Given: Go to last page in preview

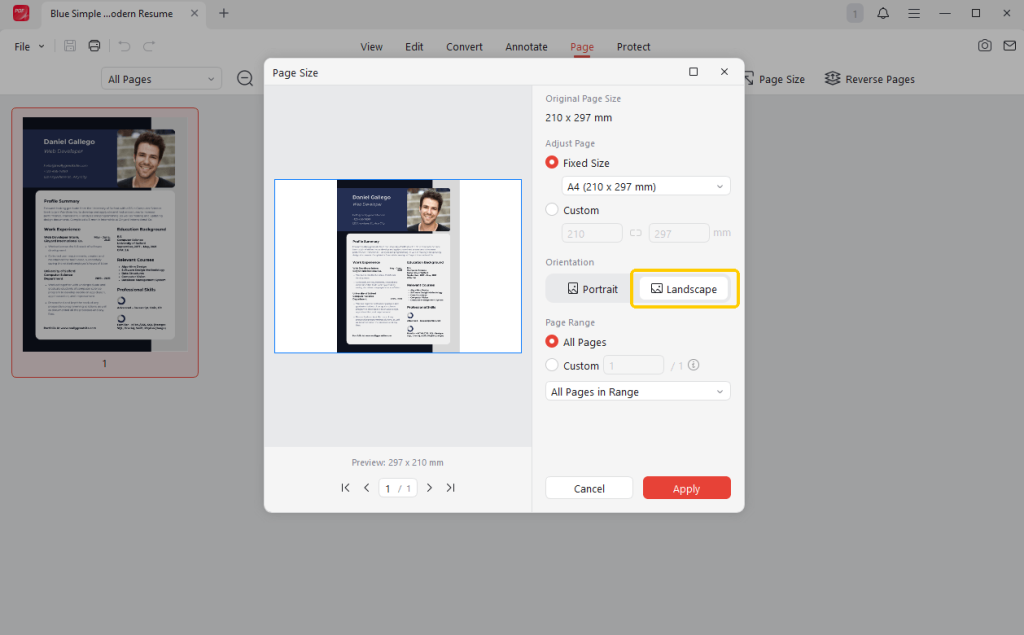Looking at the screenshot, I should click(x=450, y=488).
